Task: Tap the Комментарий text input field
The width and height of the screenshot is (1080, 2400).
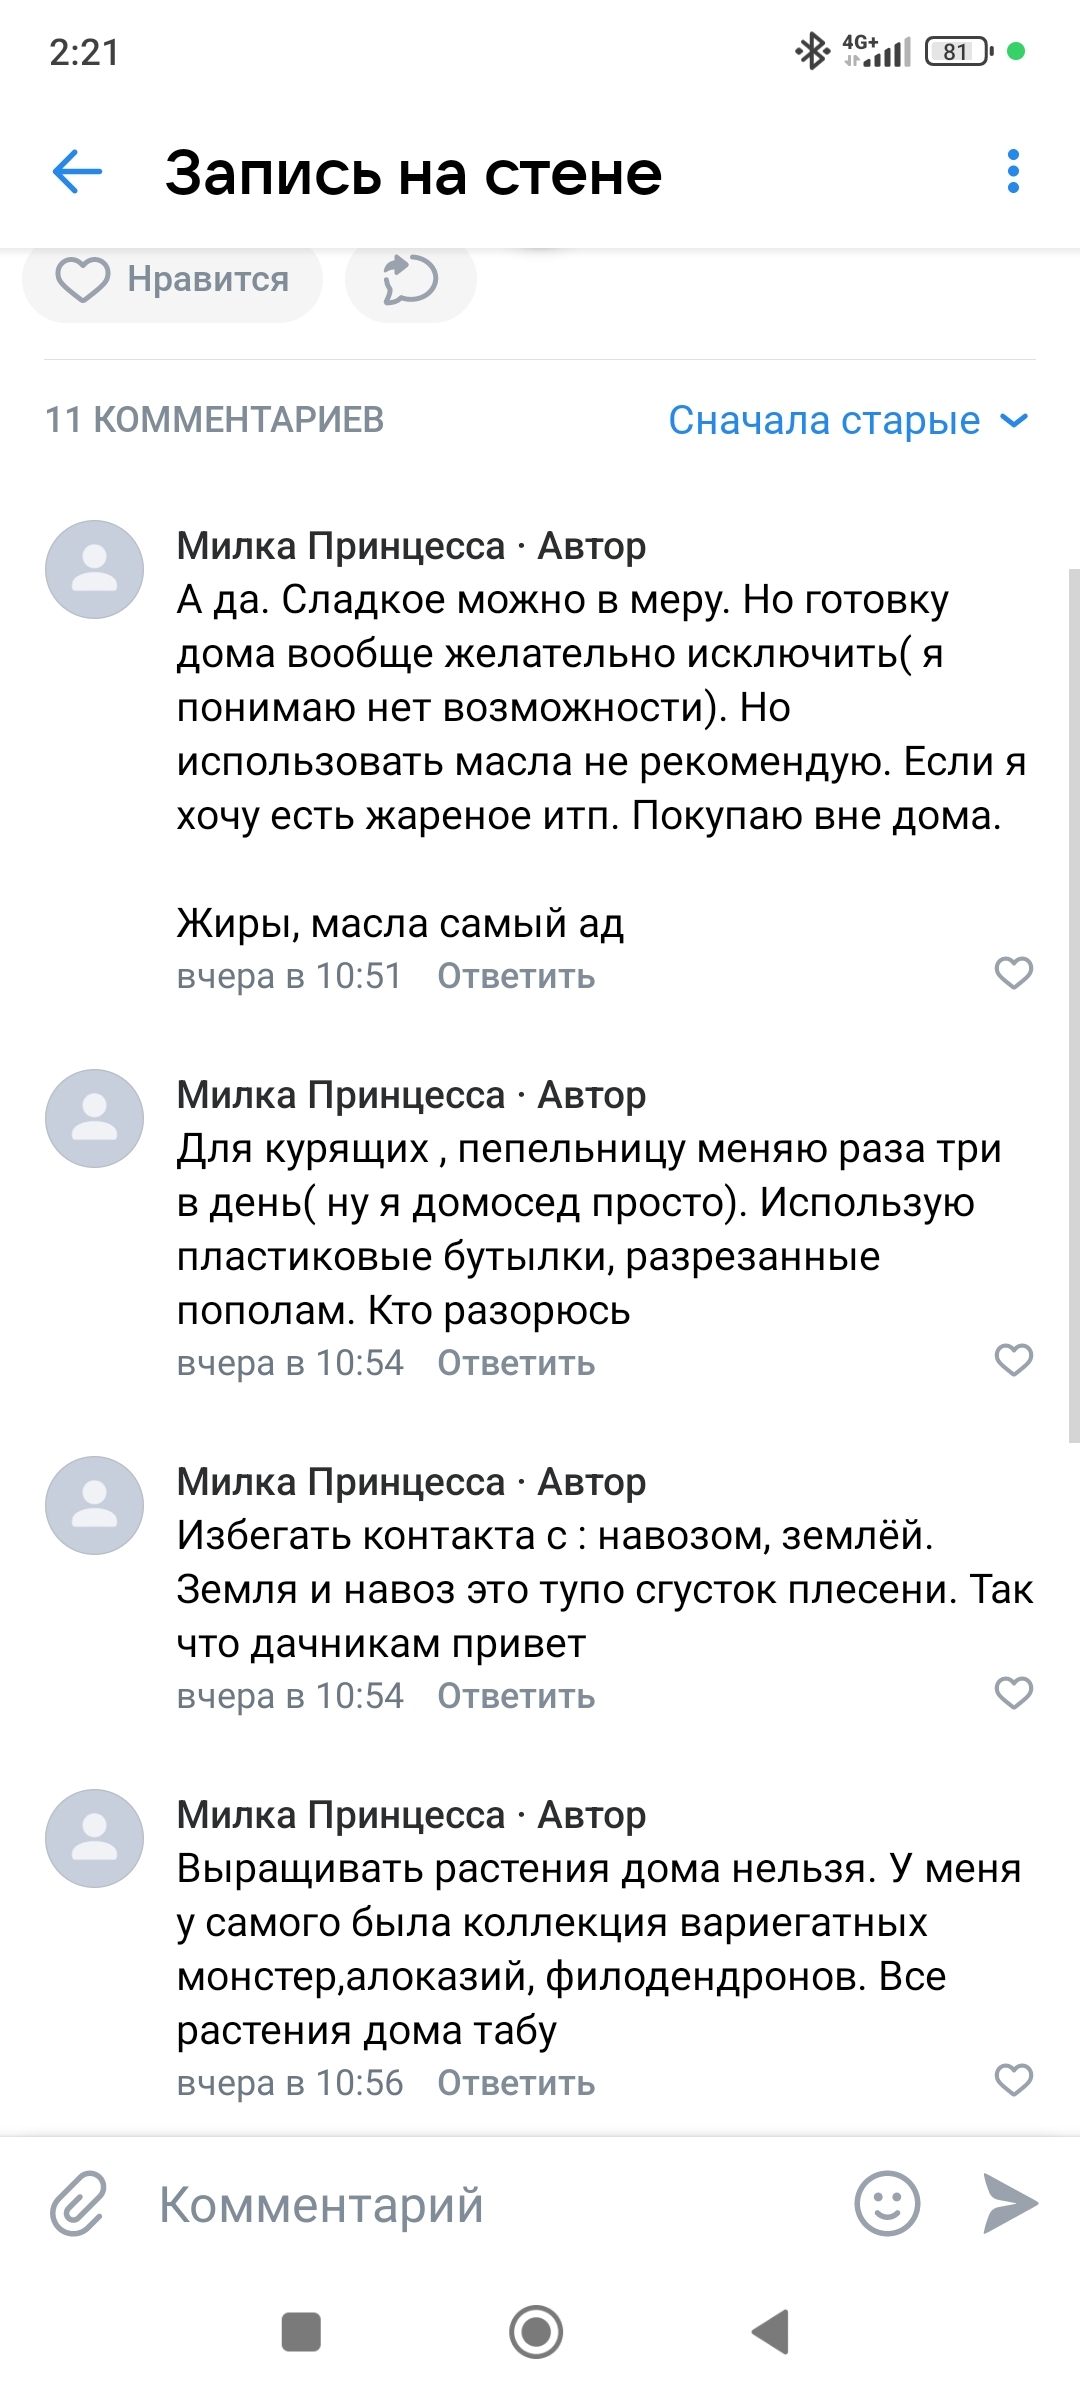Action: pos(480,2204)
